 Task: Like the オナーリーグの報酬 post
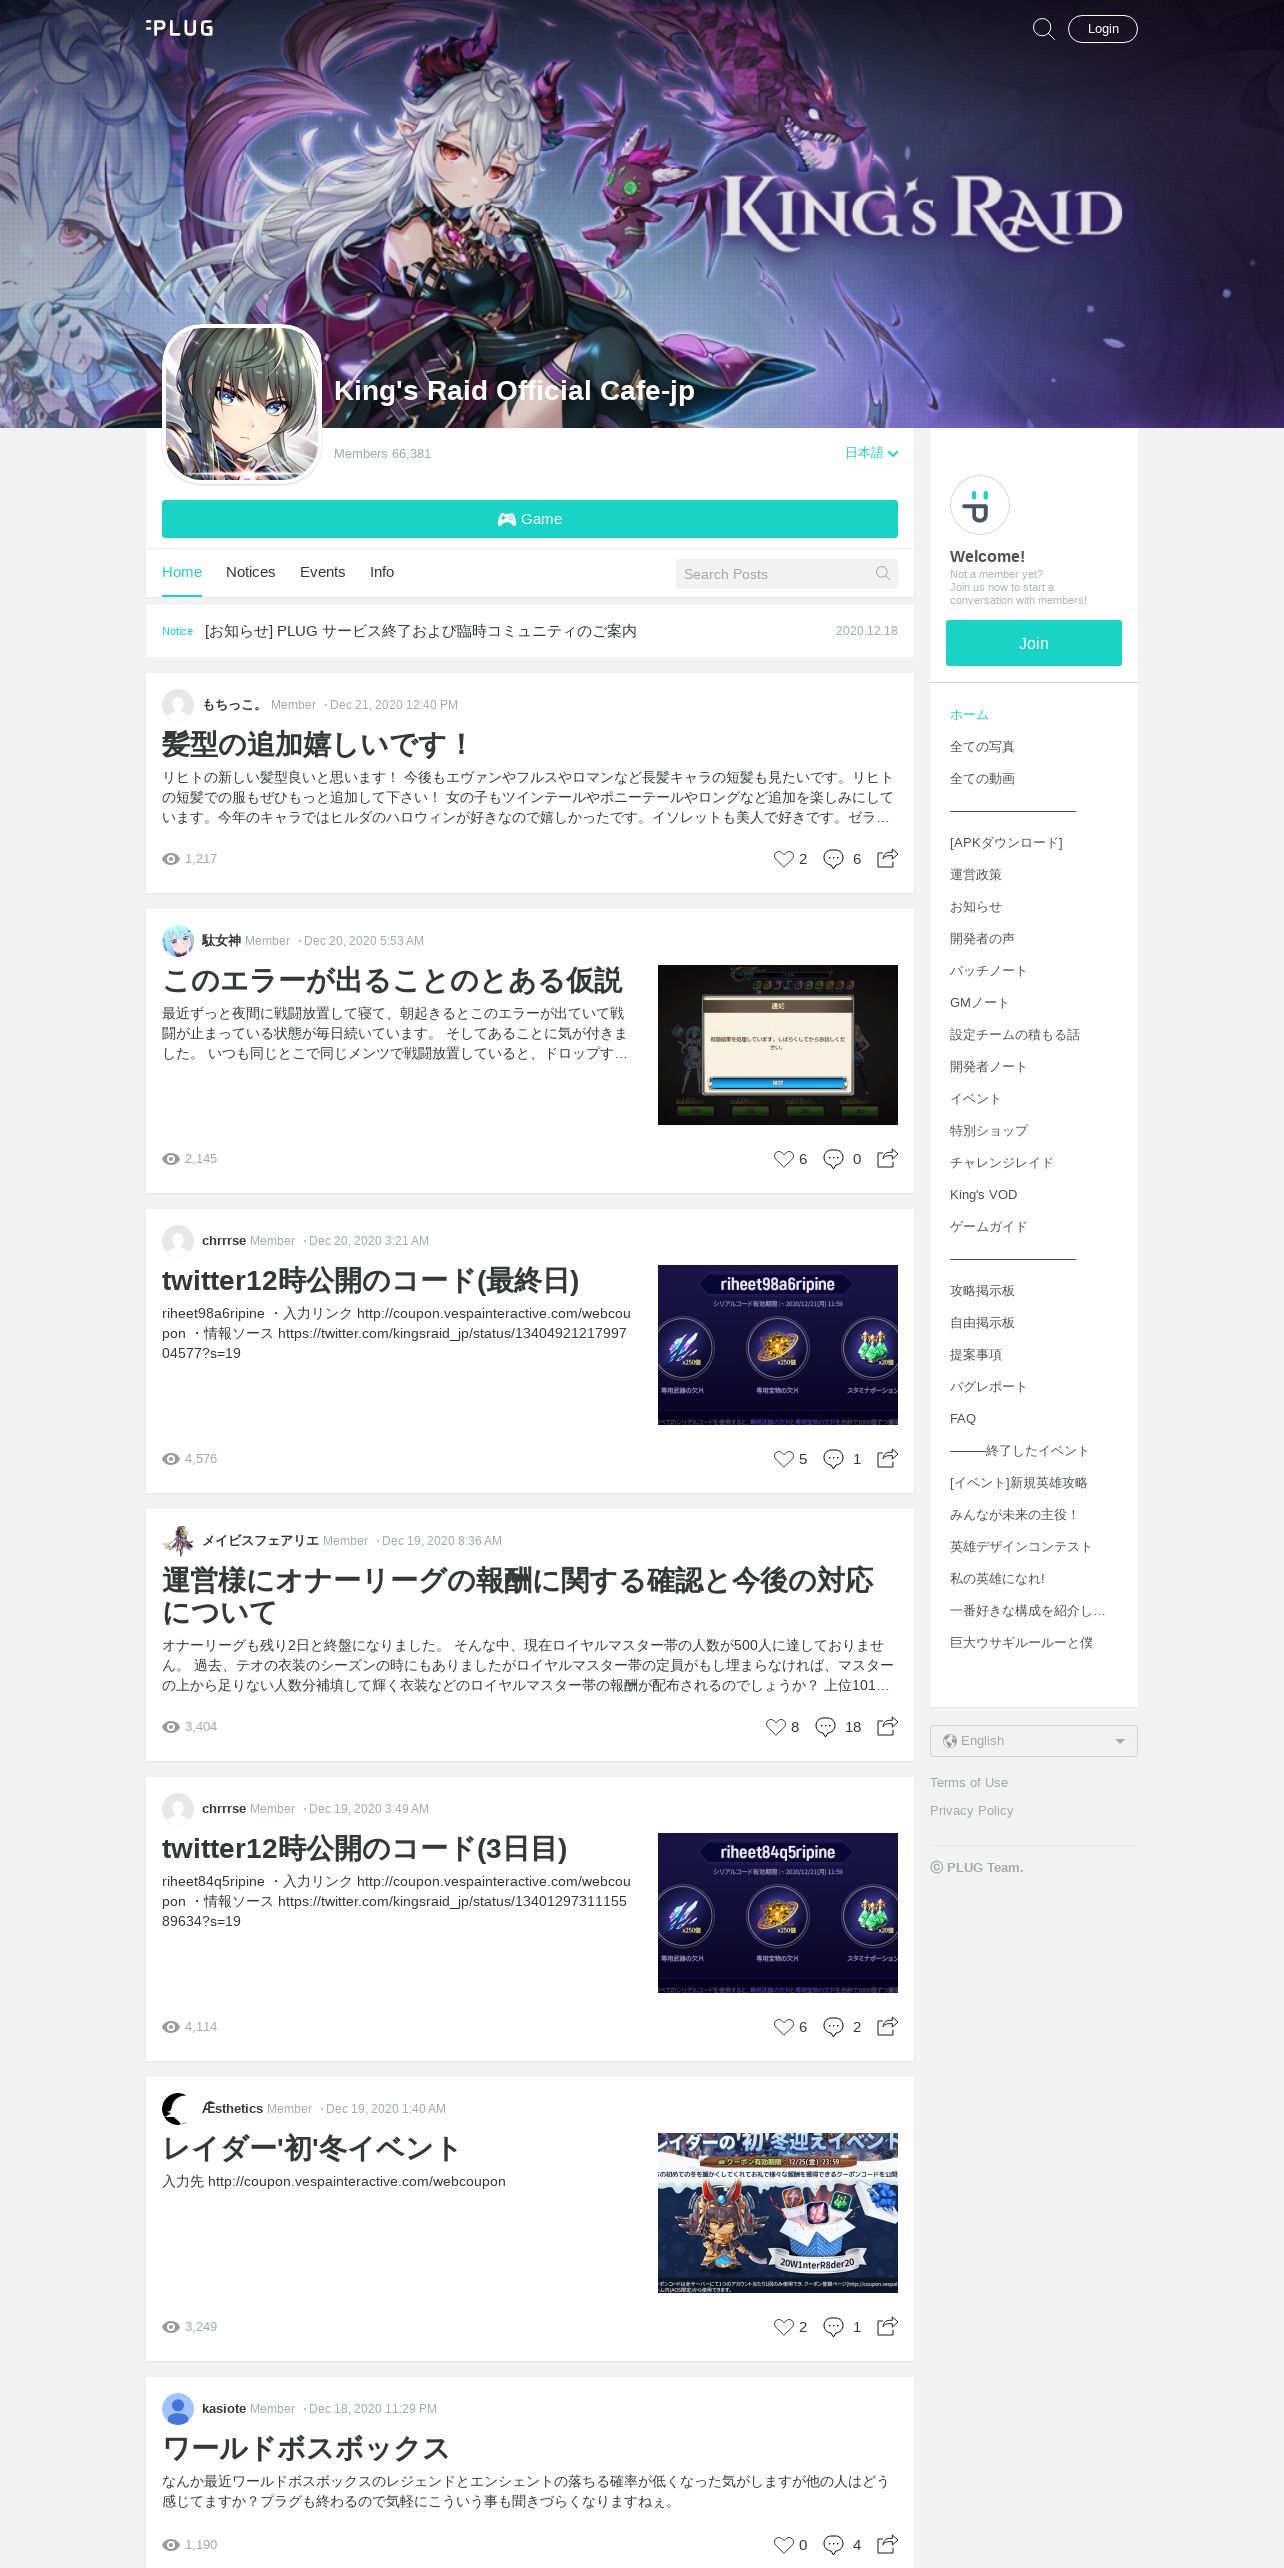(x=775, y=1727)
